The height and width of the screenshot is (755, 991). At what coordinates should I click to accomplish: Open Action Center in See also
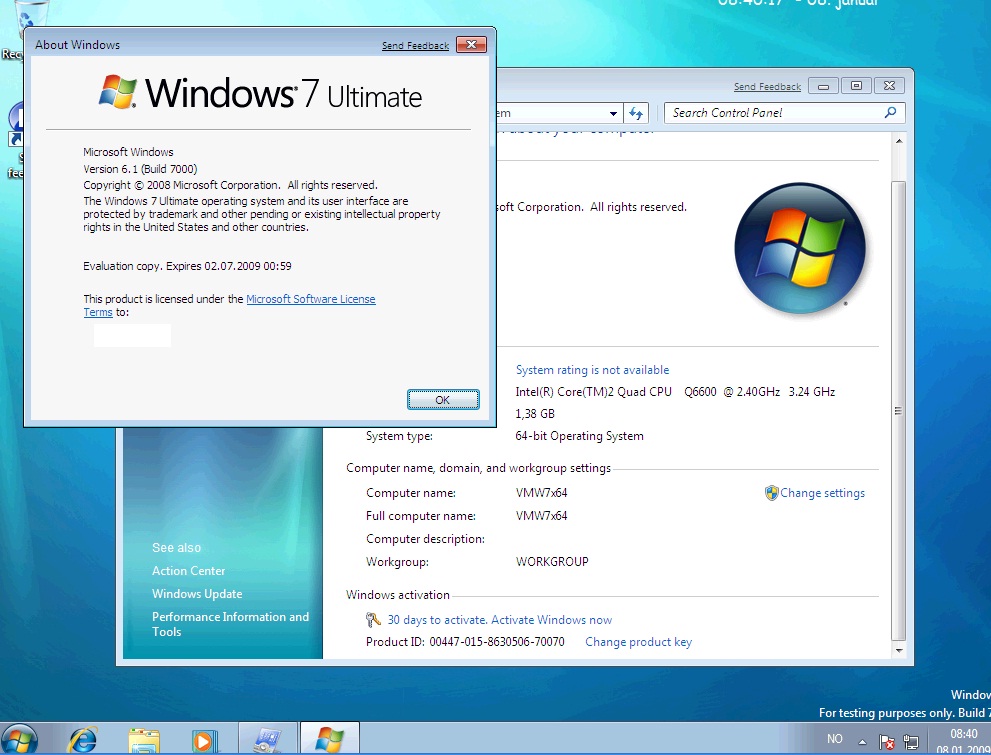188,571
